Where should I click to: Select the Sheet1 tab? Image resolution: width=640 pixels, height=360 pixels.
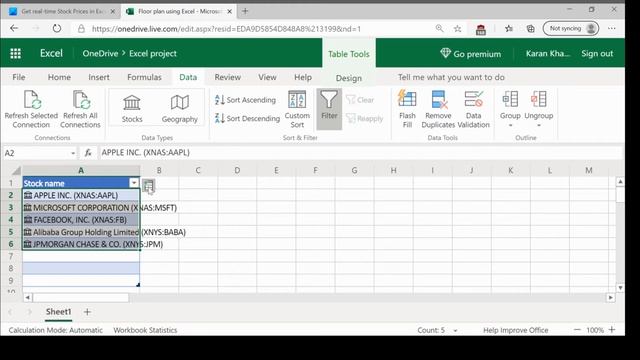click(x=58, y=312)
